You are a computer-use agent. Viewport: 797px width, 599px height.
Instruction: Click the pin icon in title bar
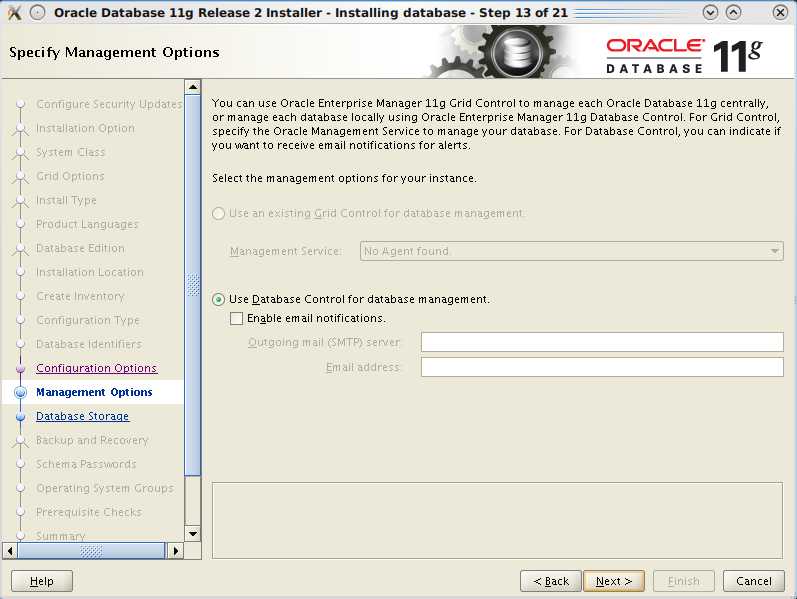[37, 13]
